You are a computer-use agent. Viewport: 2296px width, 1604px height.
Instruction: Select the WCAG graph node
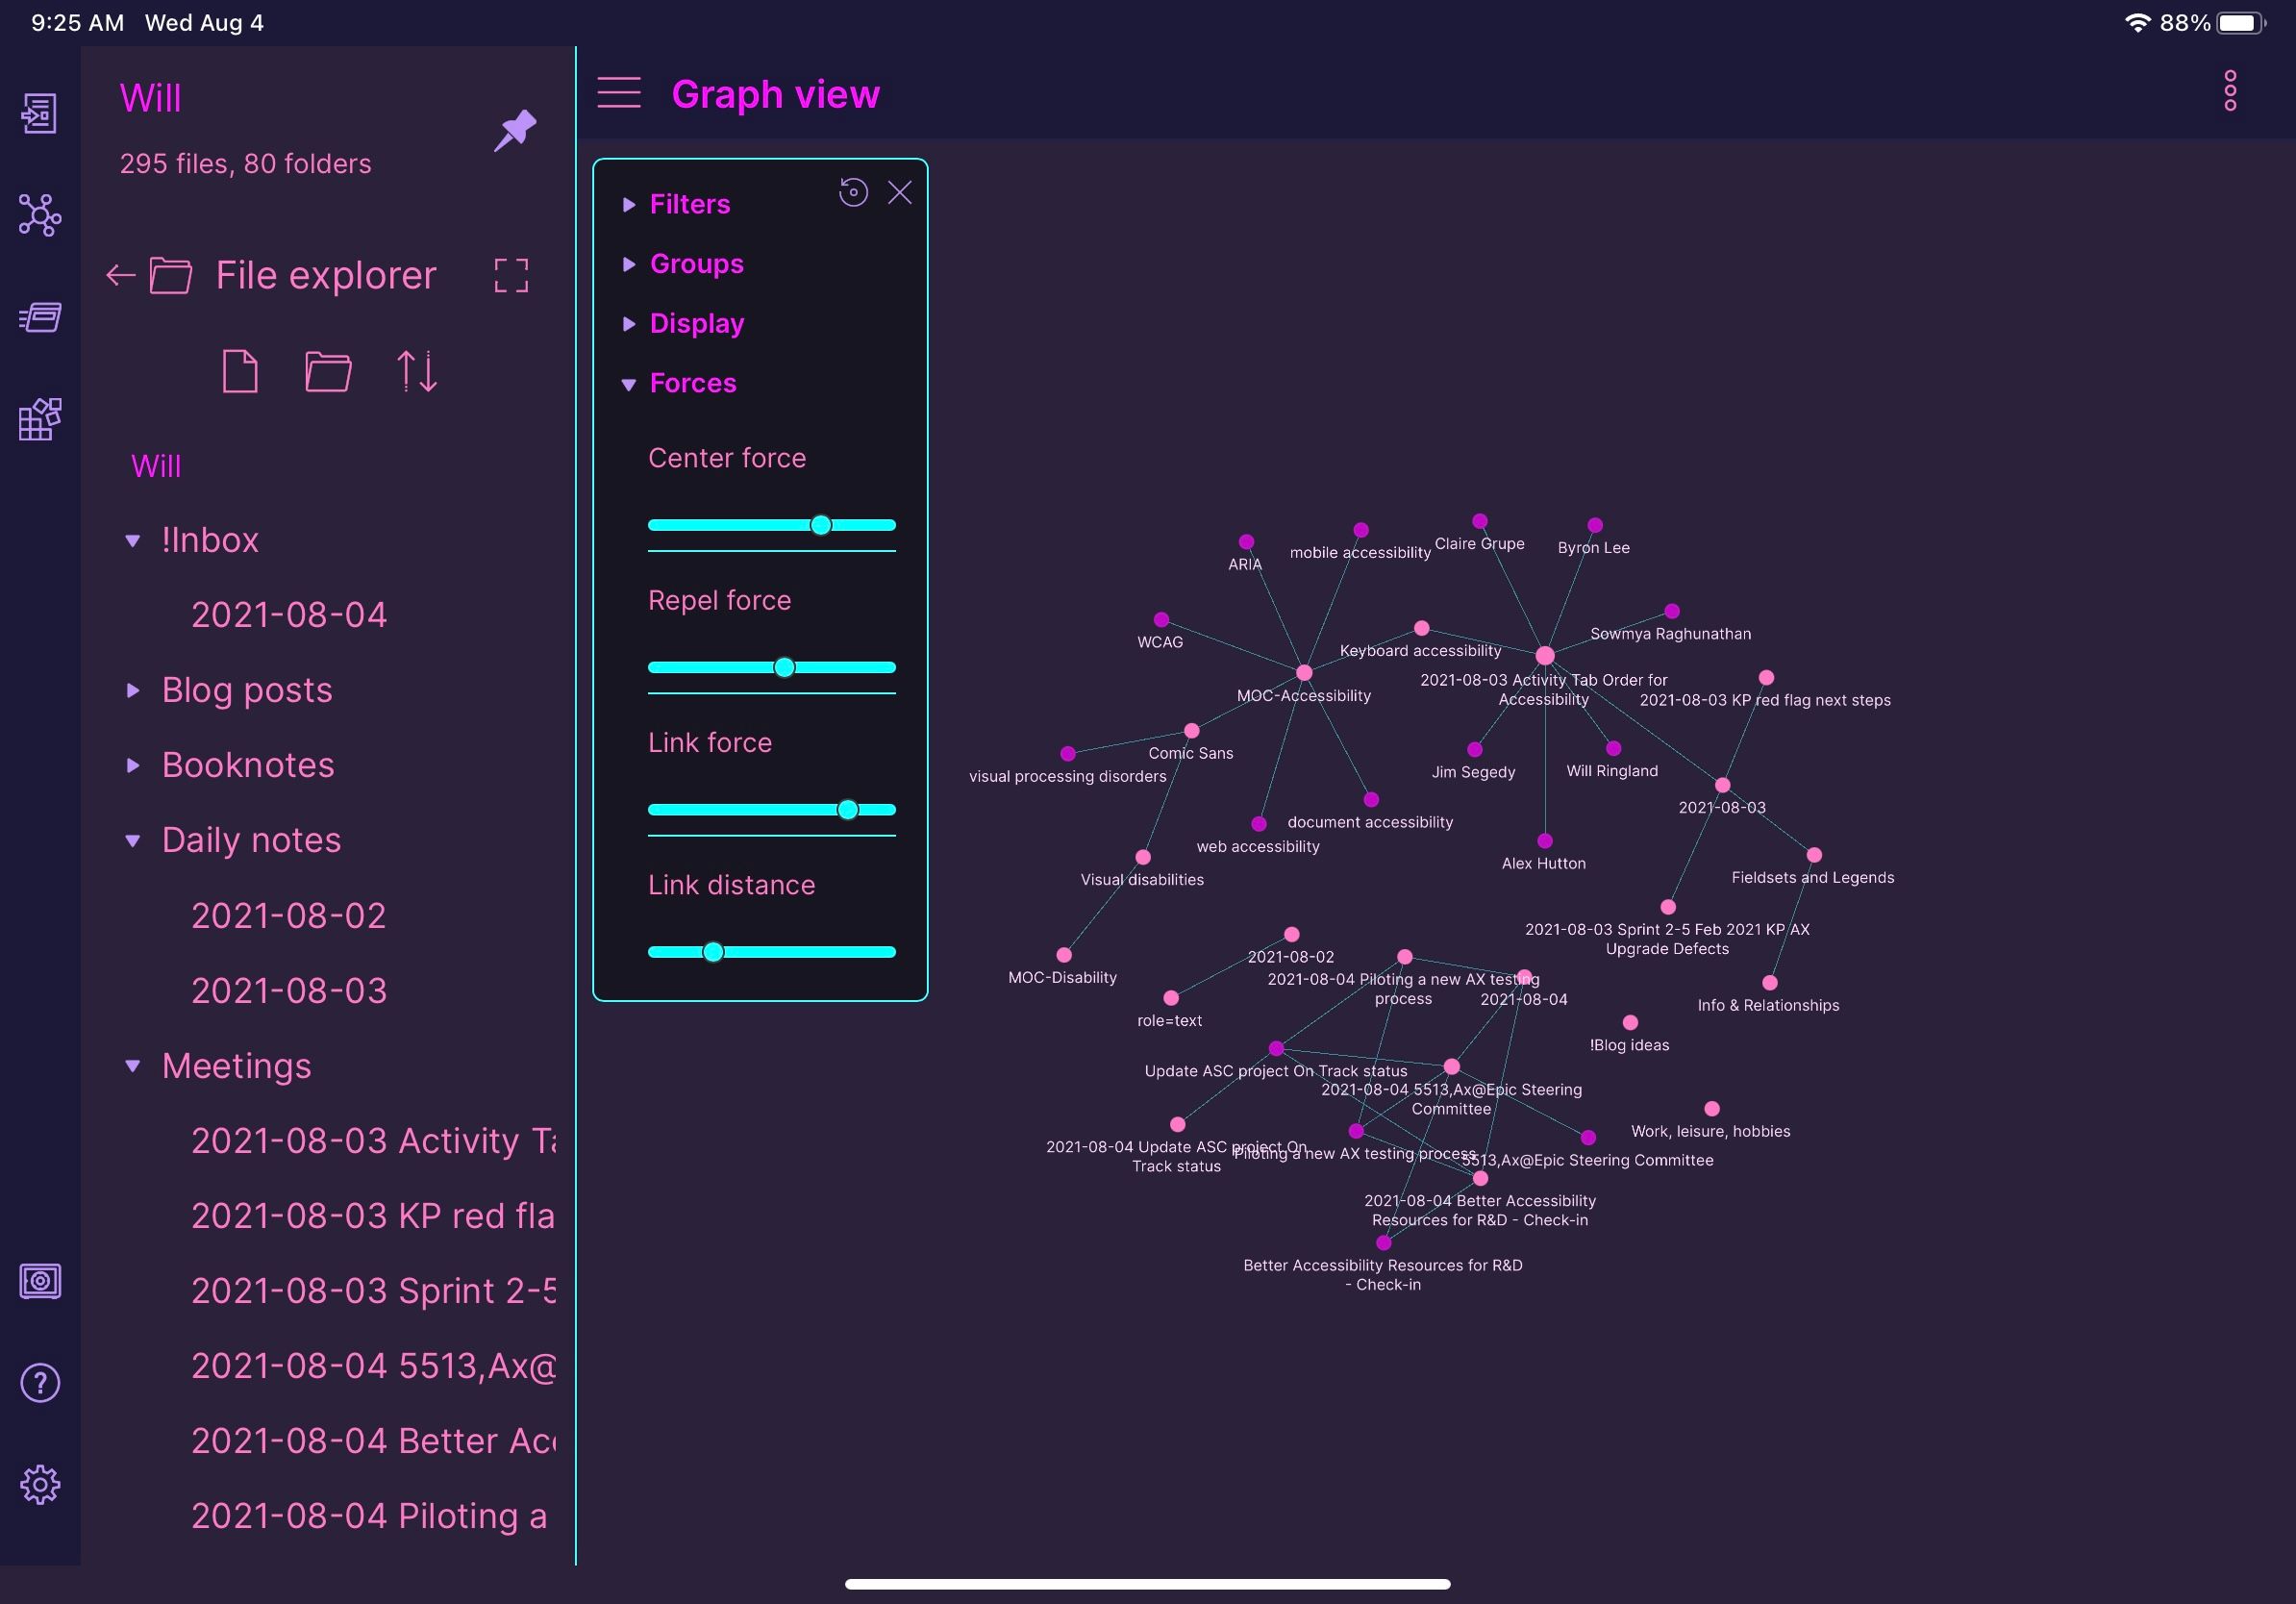(1161, 620)
